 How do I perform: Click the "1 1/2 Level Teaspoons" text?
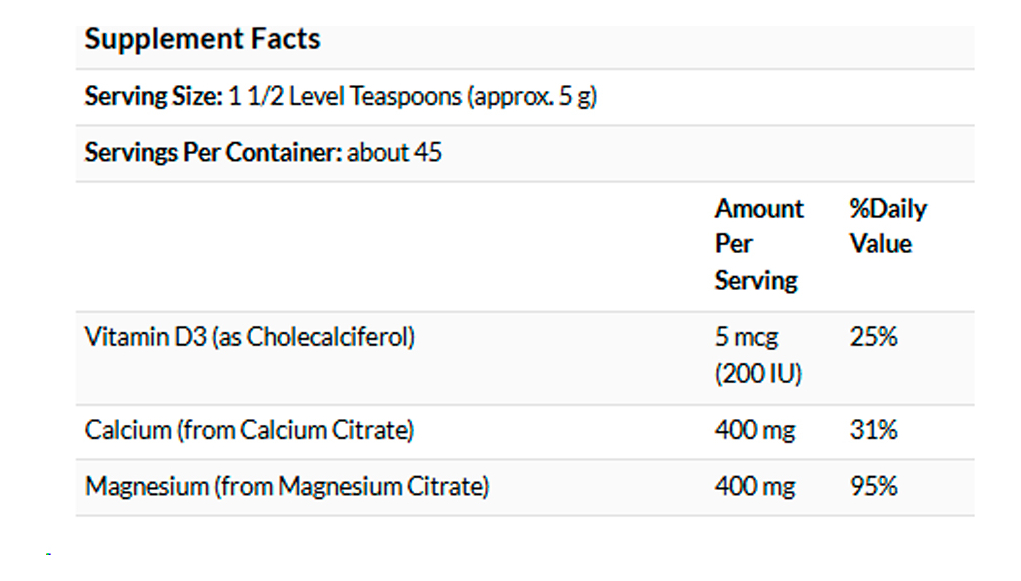(x=344, y=97)
